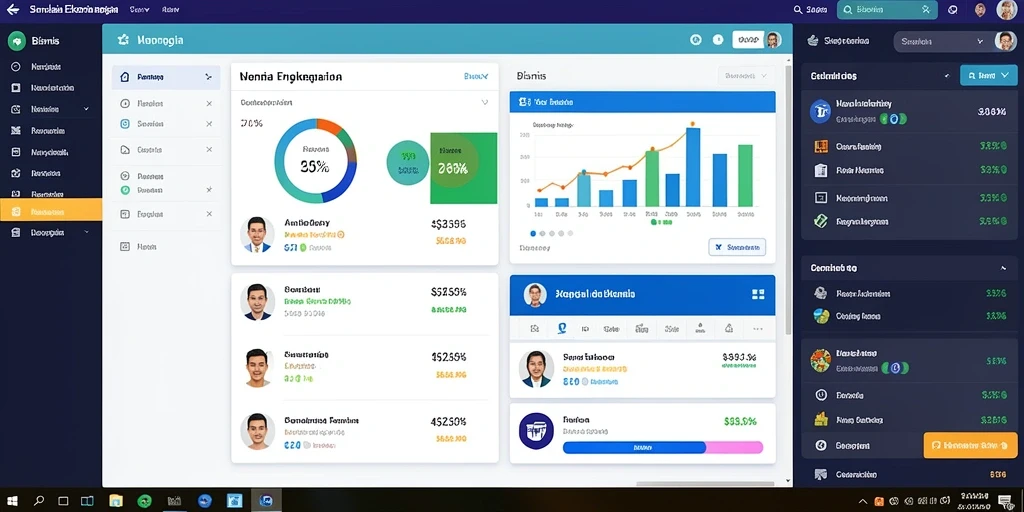Expand the chevron beside the third sidebar item
Image resolution: width=1024 pixels, height=512 pixels.
[x=86, y=109]
